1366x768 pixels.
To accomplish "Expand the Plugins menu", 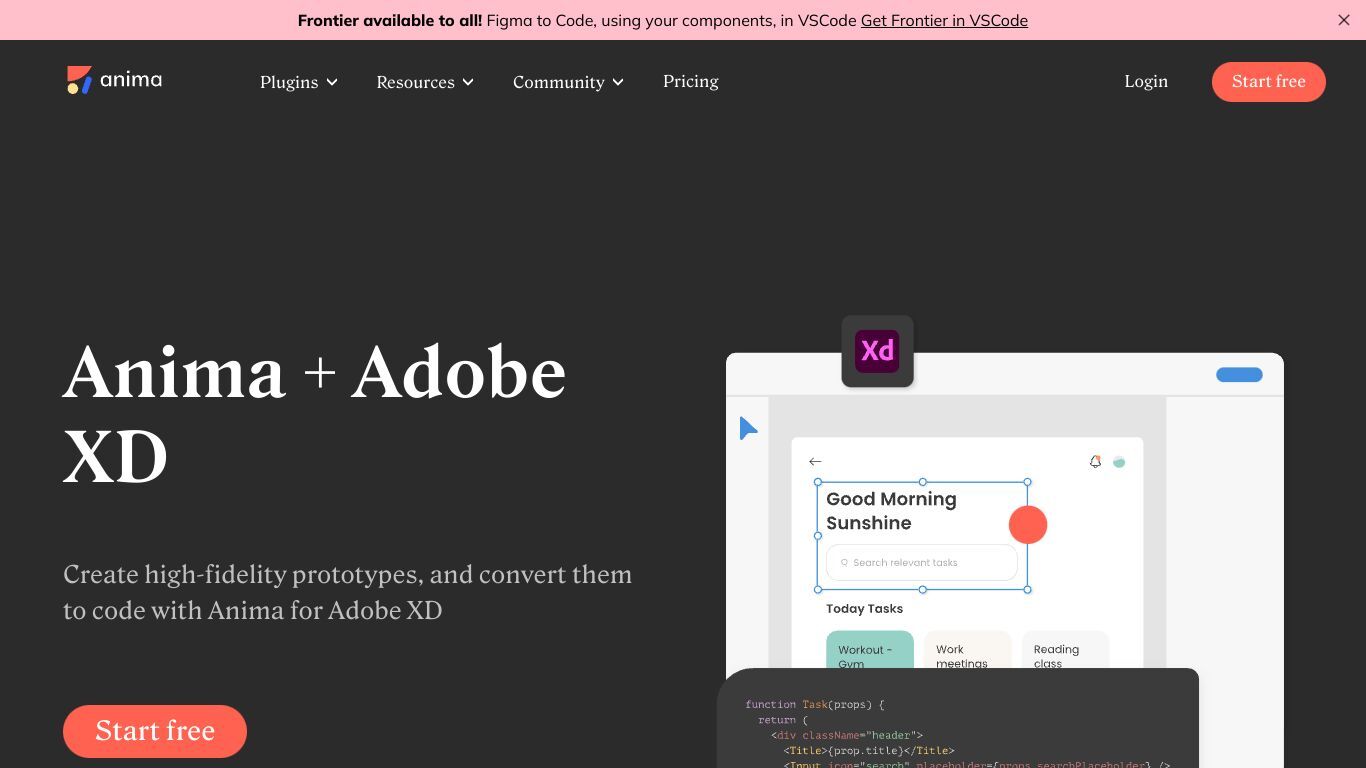I will (299, 82).
